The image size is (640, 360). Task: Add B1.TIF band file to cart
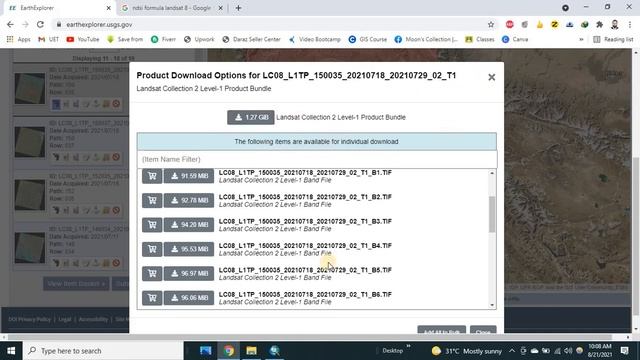(x=152, y=176)
